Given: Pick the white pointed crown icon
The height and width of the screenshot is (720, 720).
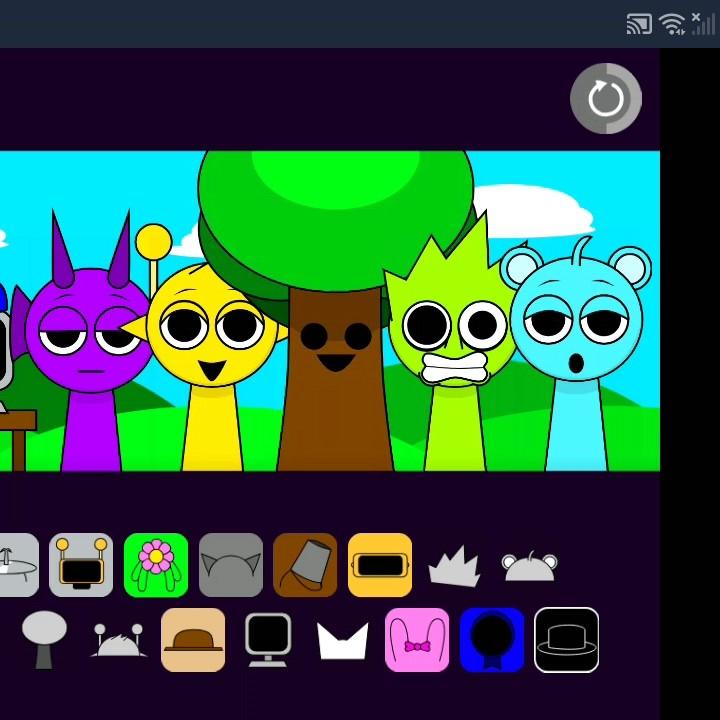Looking at the screenshot, I should pos(343,640).
